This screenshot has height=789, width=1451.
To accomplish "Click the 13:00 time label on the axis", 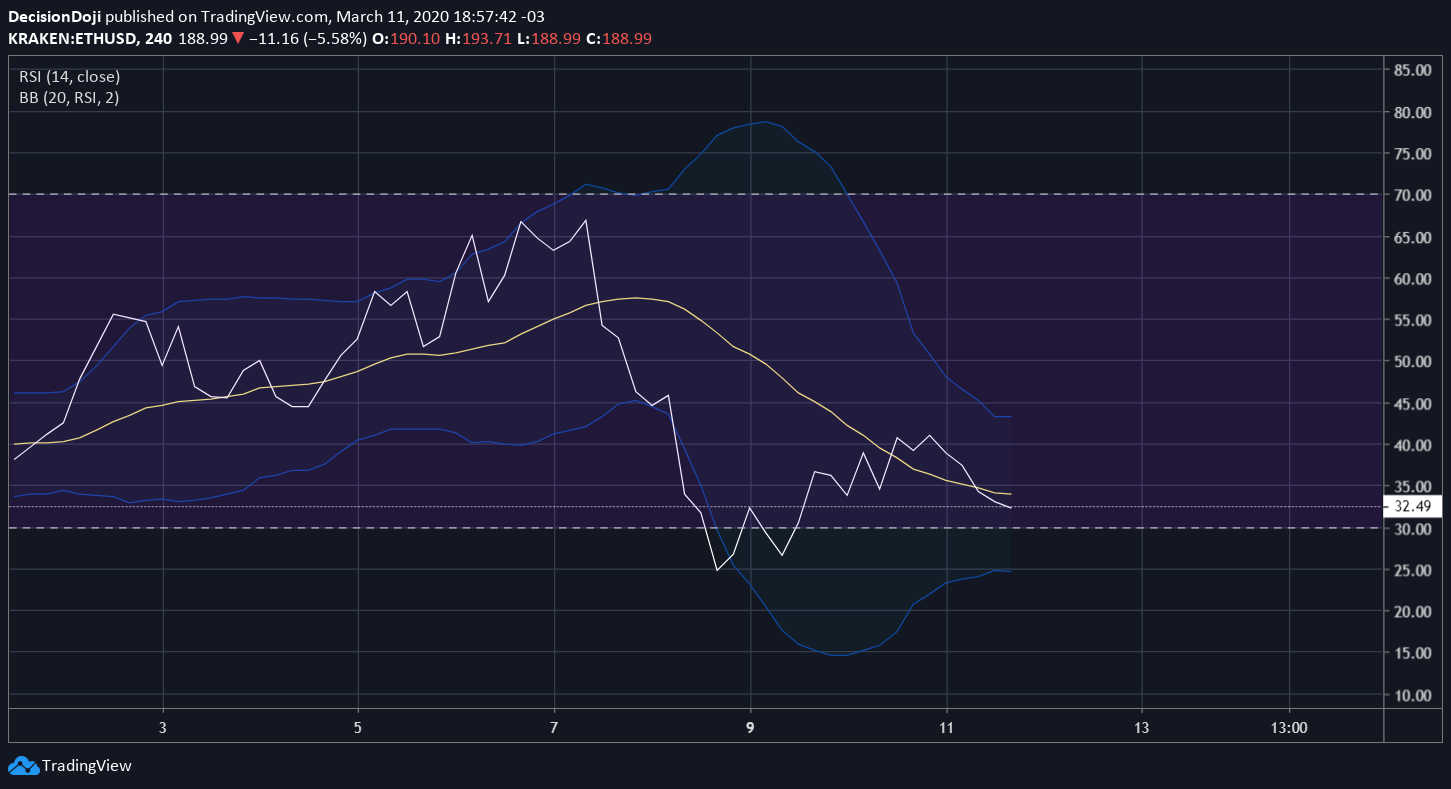I will [x=1288, y=726].
